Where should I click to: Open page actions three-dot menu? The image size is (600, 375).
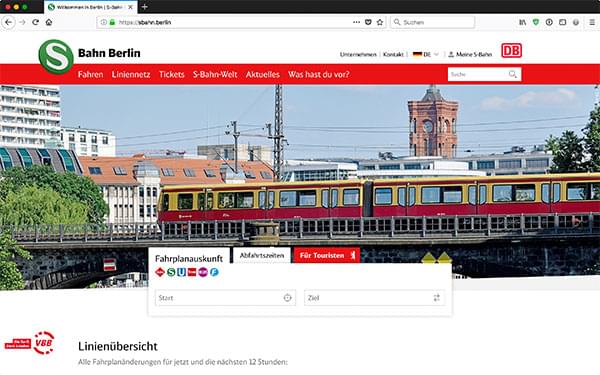(356, 22)
